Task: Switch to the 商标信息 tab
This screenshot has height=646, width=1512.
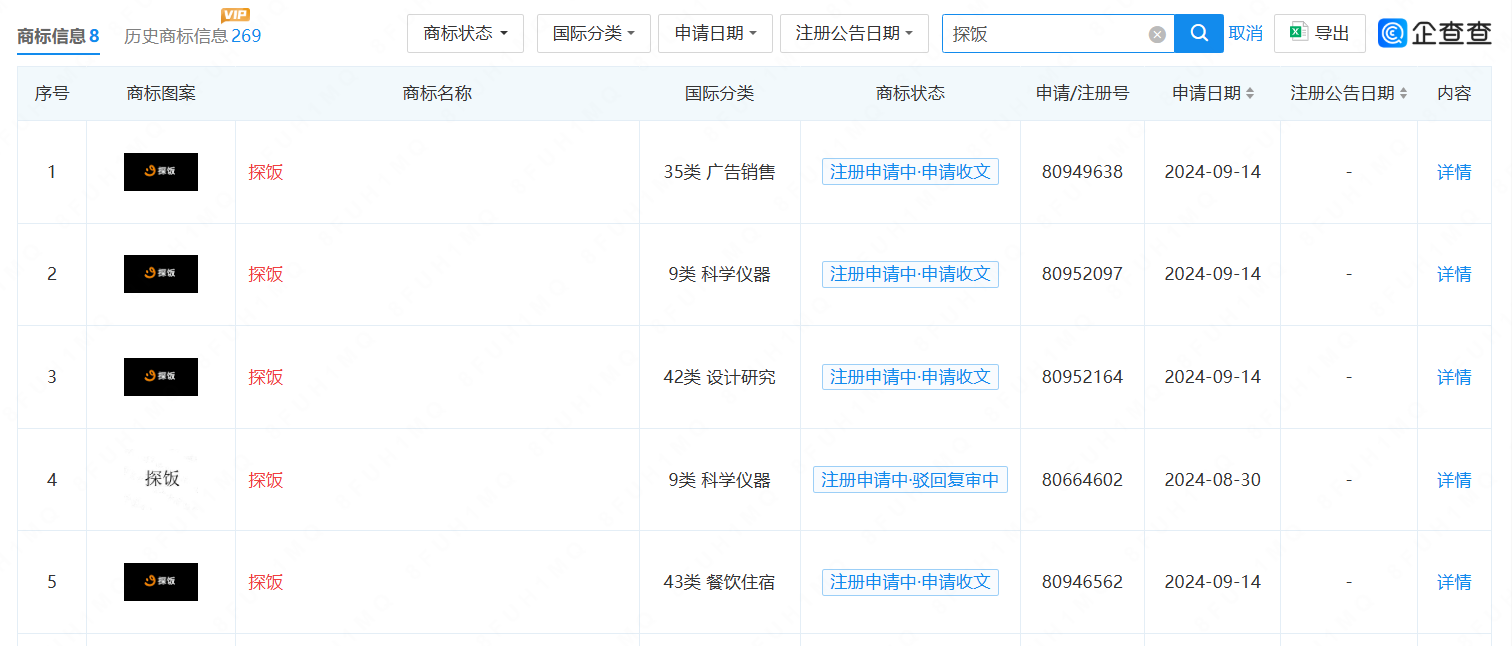Action: [x=58, y=37]
